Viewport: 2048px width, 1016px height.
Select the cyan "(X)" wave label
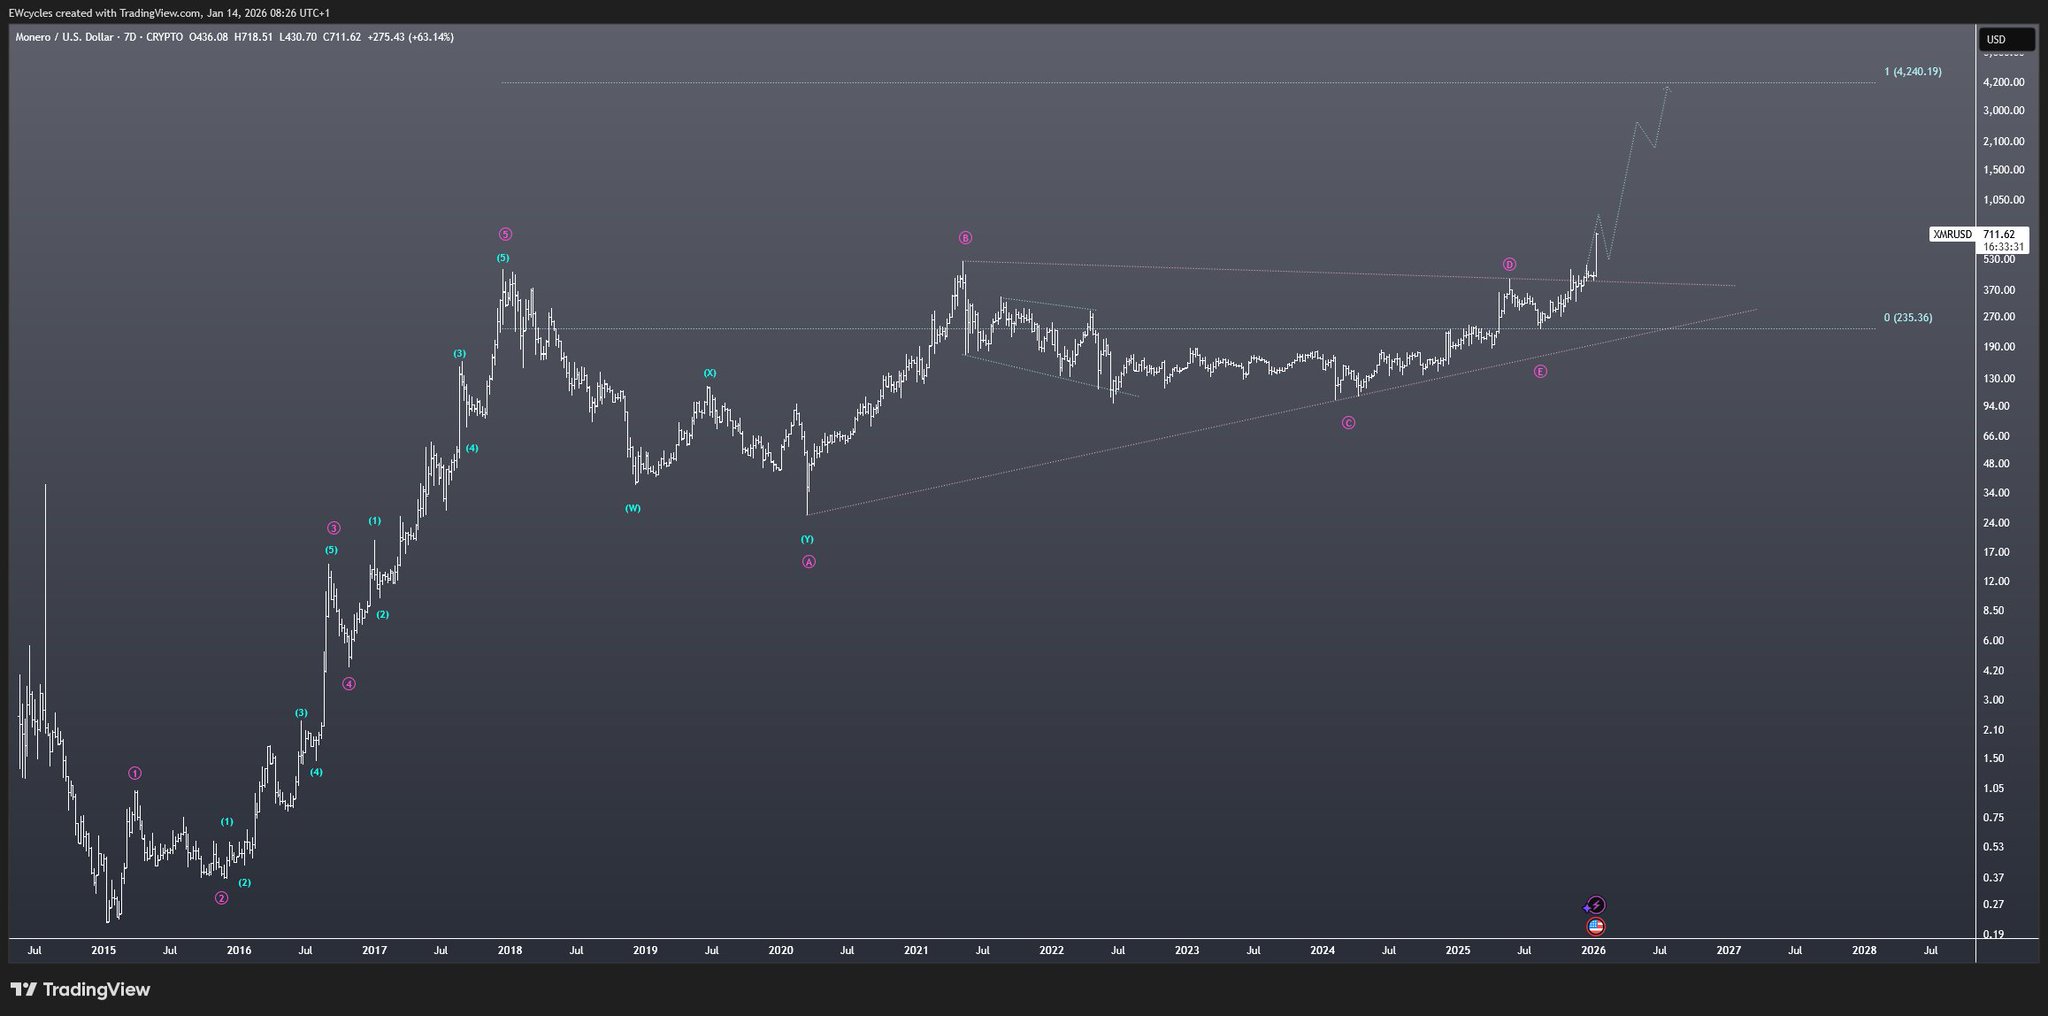(x=709, y=373)
